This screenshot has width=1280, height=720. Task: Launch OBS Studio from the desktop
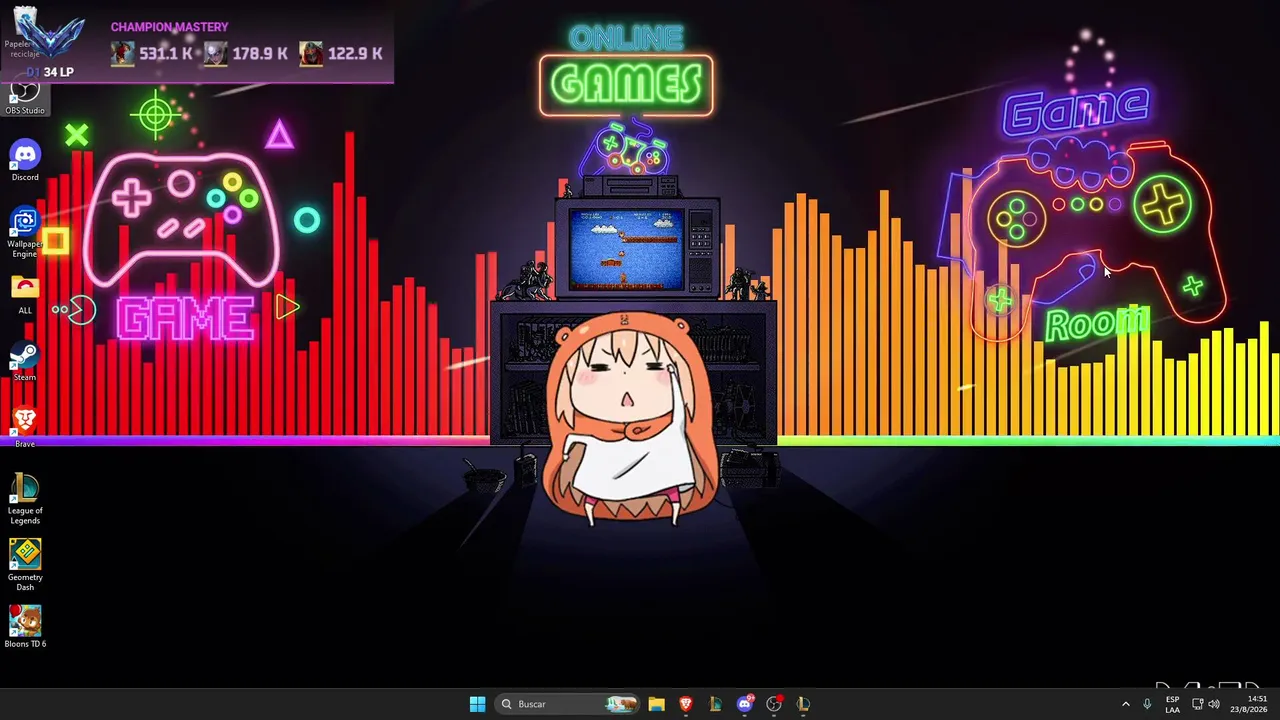click(25, 98)
